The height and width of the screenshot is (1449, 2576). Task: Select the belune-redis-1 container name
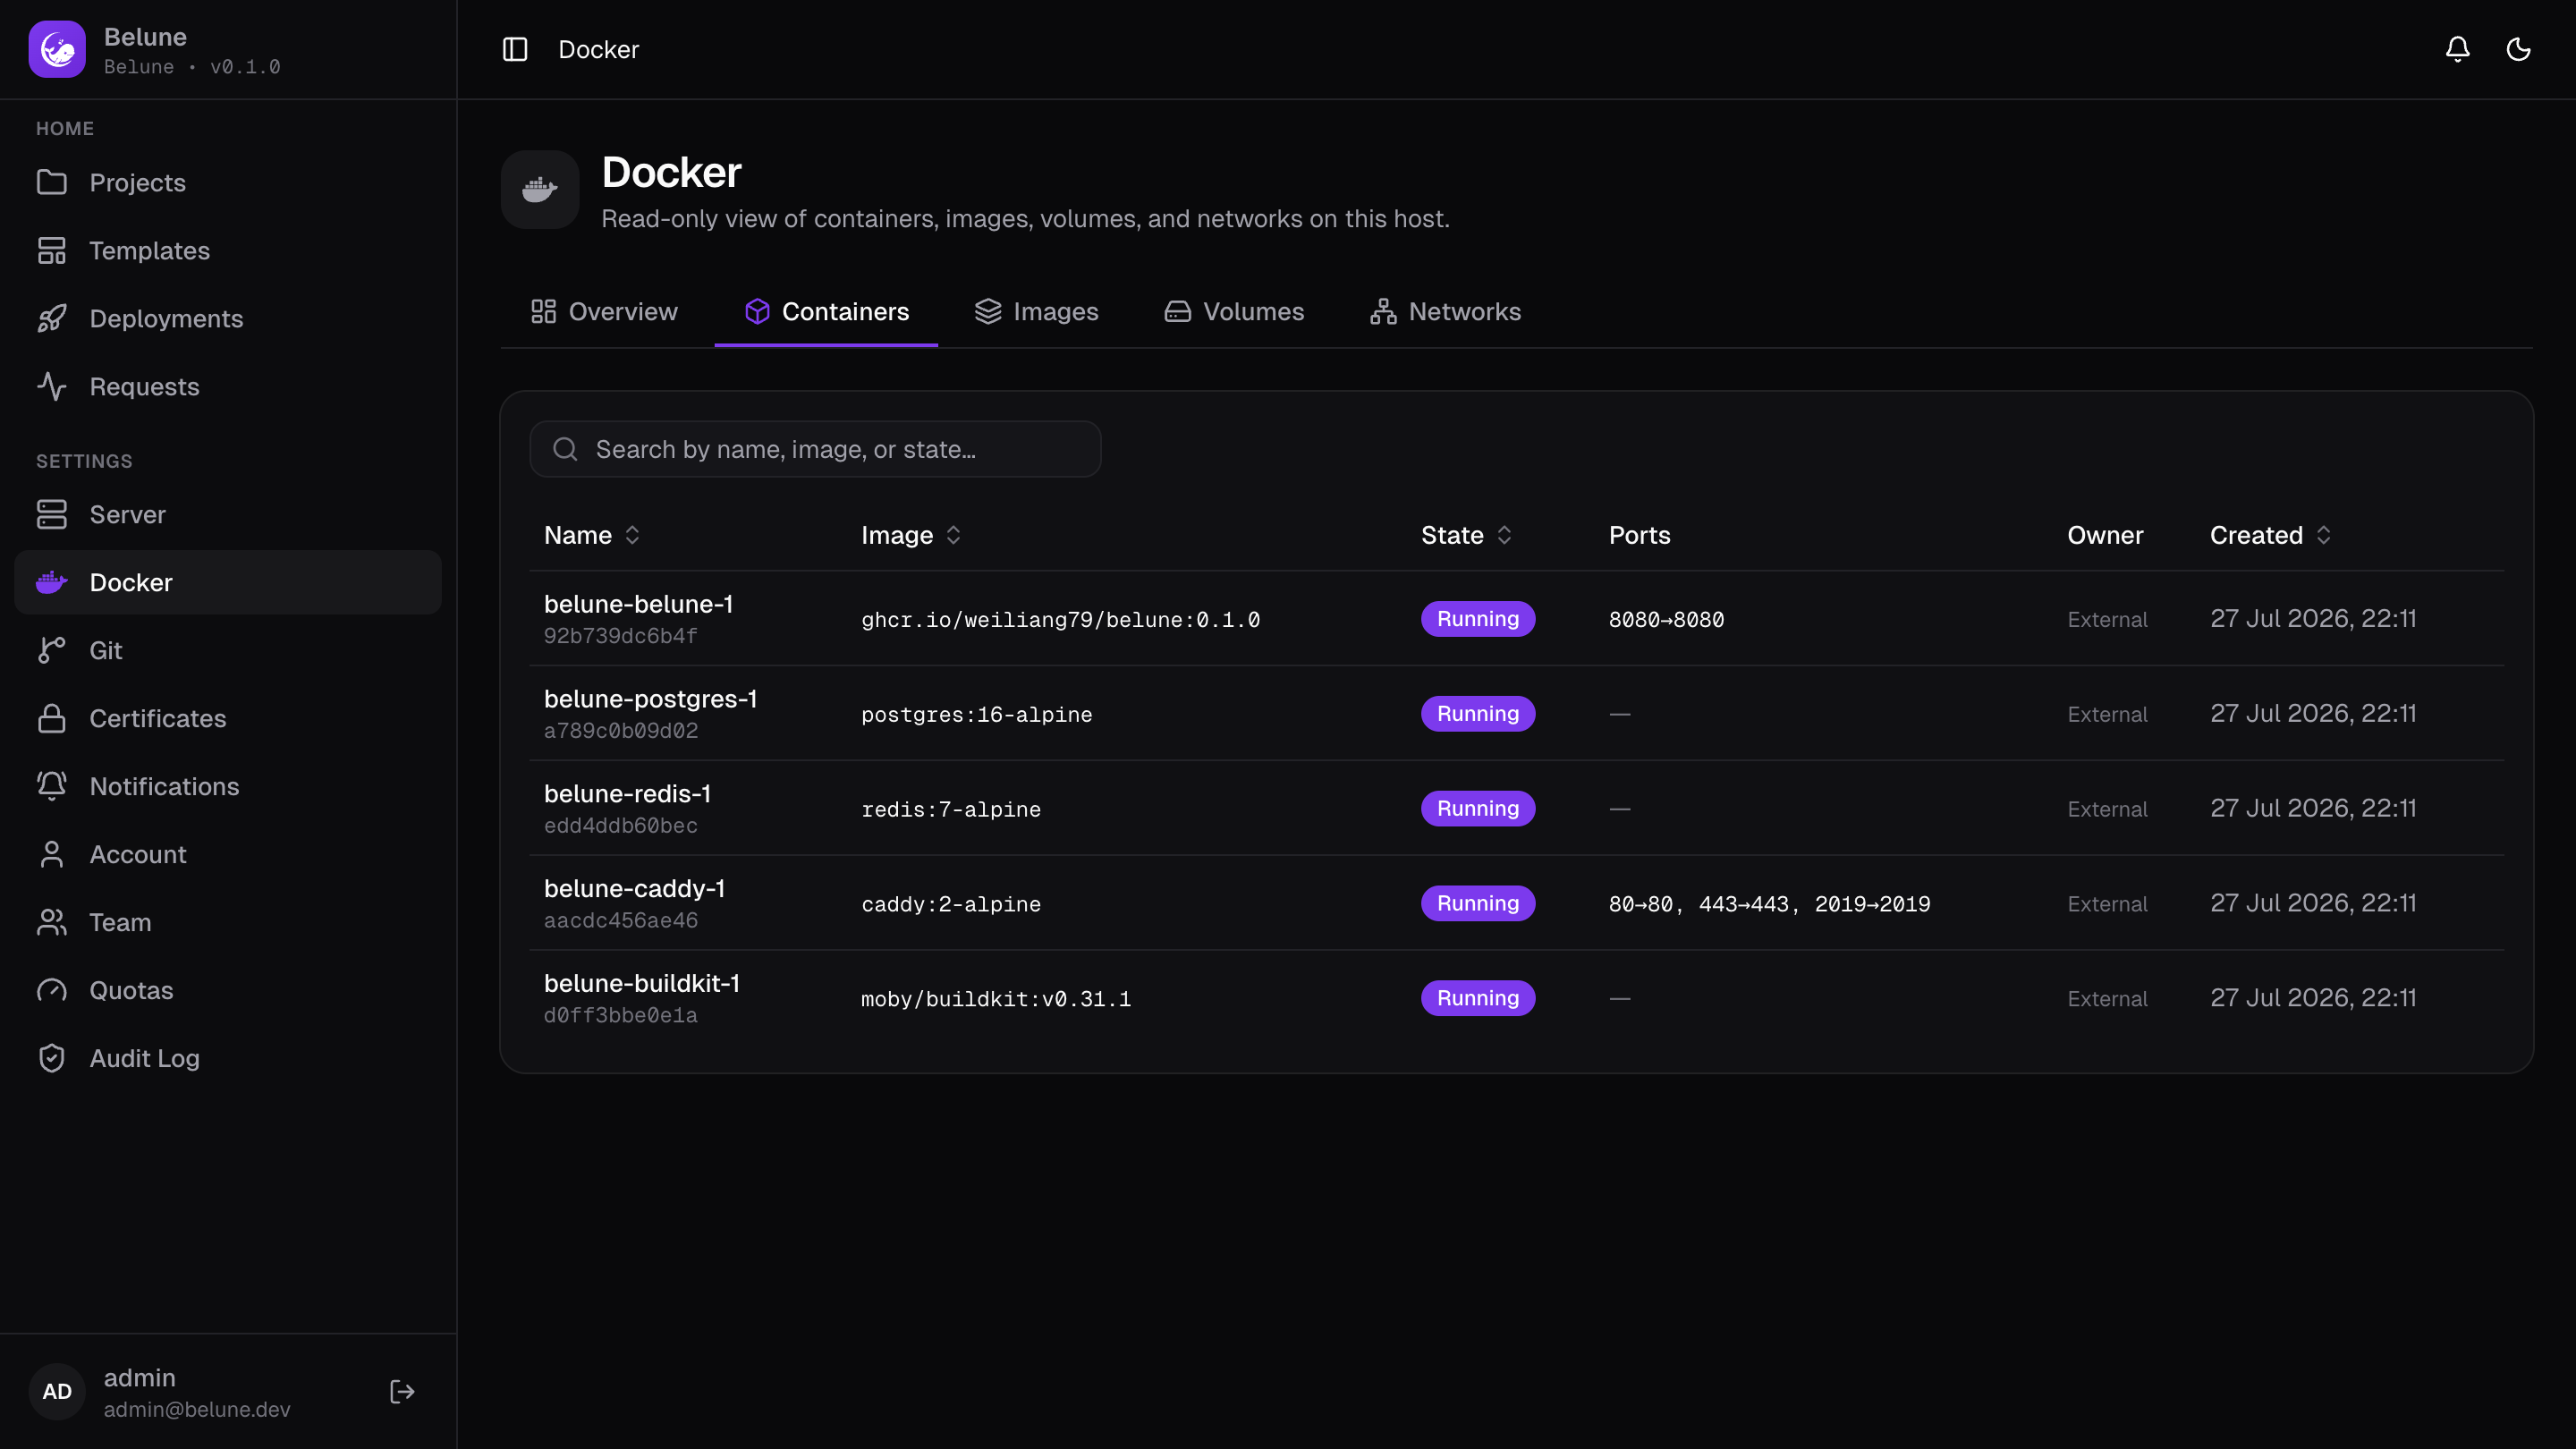(x=627, y=794)
